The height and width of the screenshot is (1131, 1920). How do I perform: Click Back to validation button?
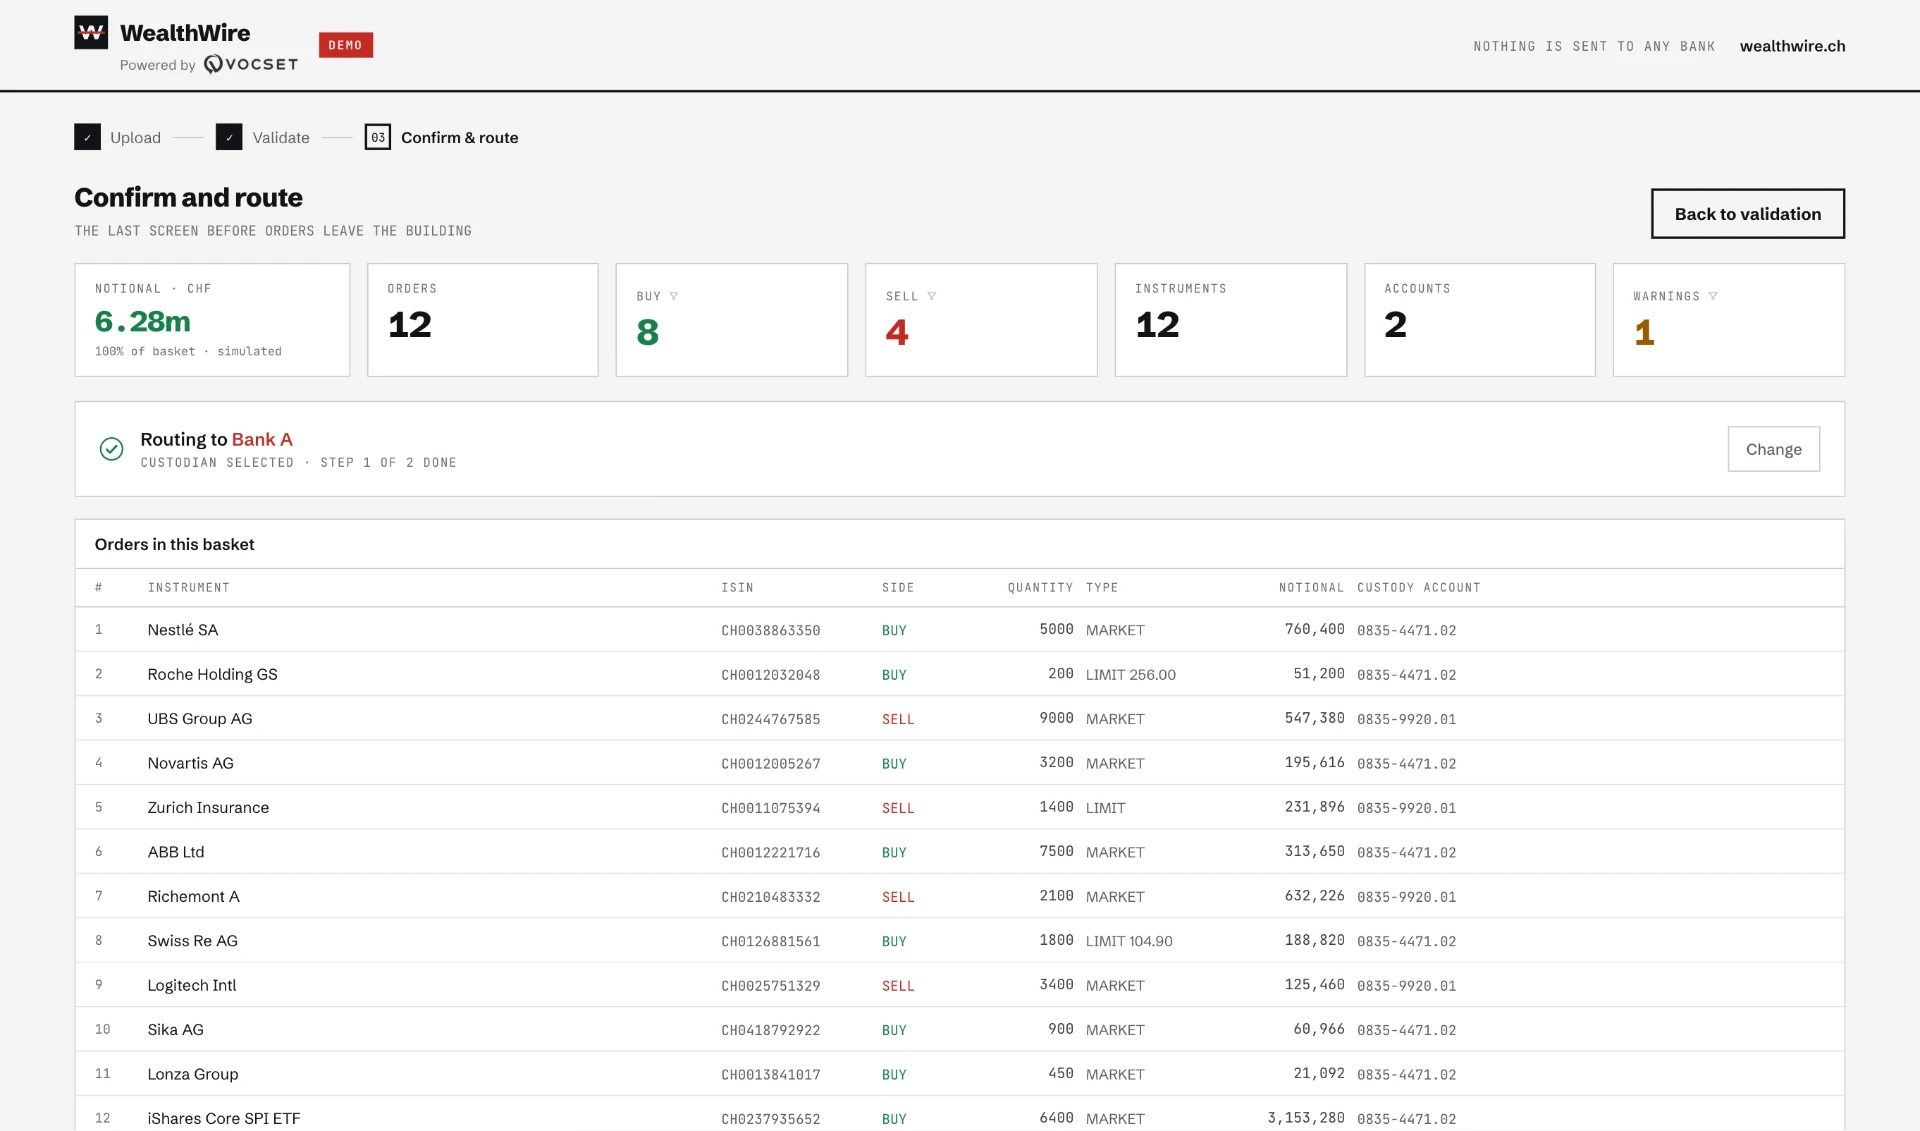[1747, 214]
